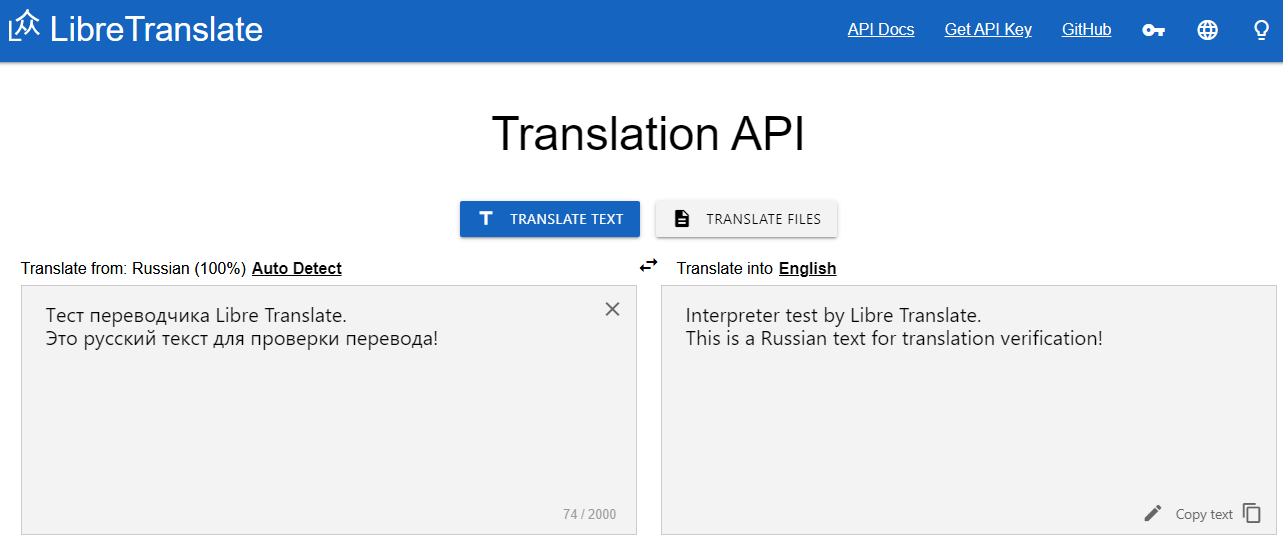Viewport: 1283px width, 546px height.
Task: Switch to Translate Files mode
Action: 746,219
